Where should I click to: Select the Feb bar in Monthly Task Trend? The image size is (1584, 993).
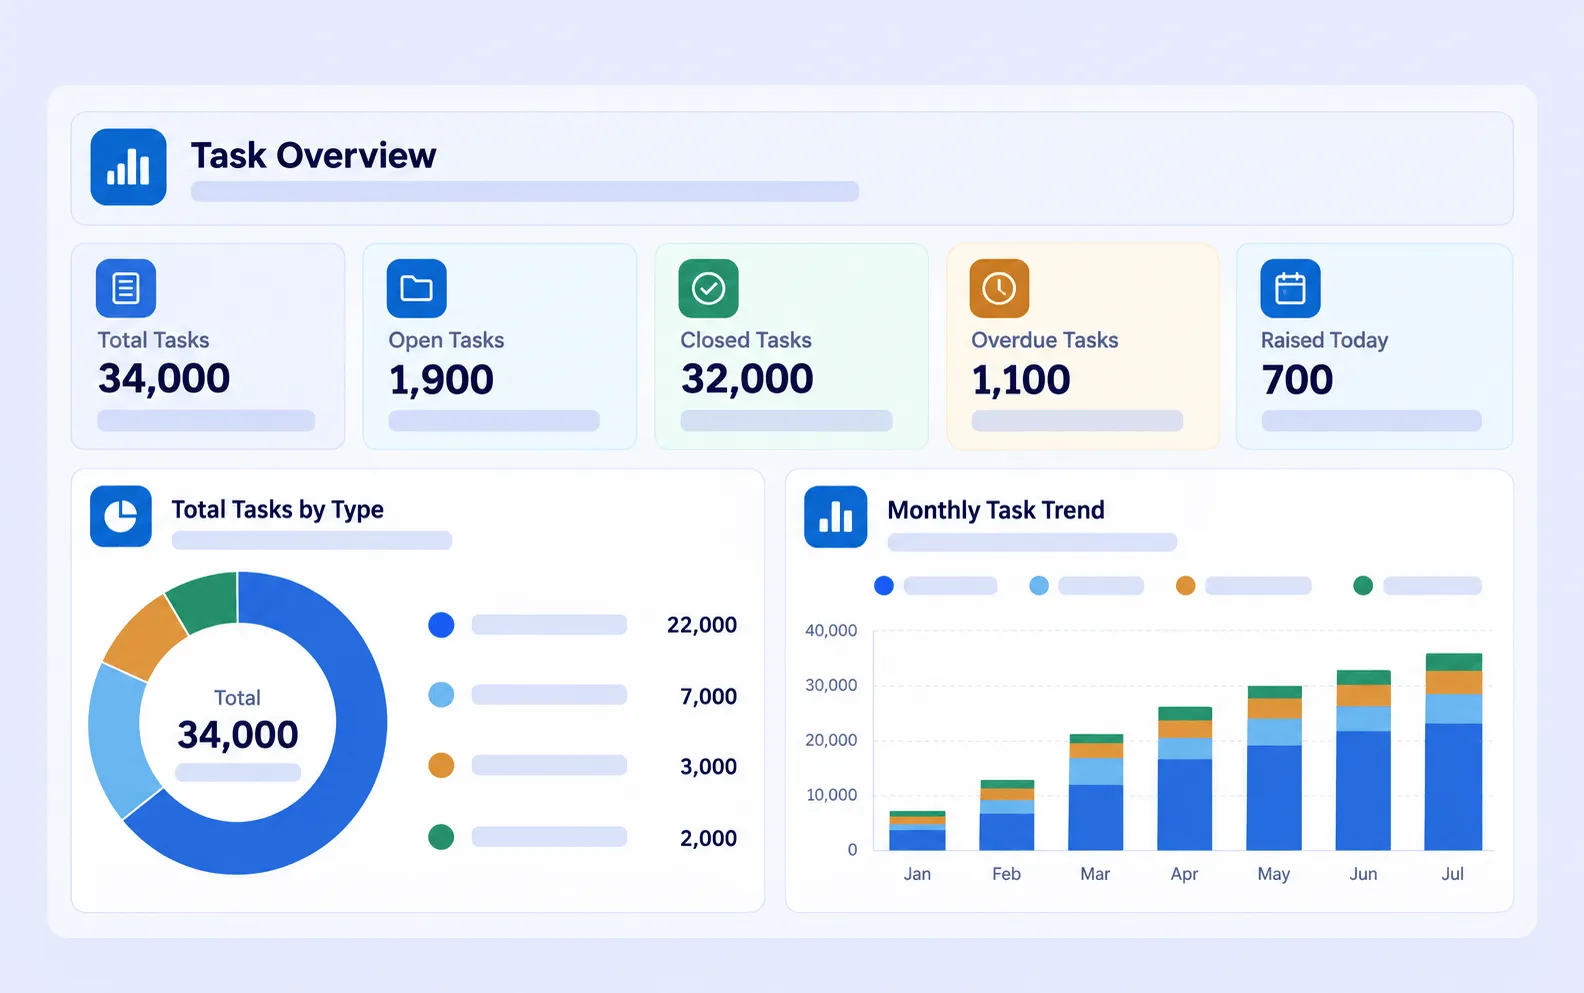1007,815
